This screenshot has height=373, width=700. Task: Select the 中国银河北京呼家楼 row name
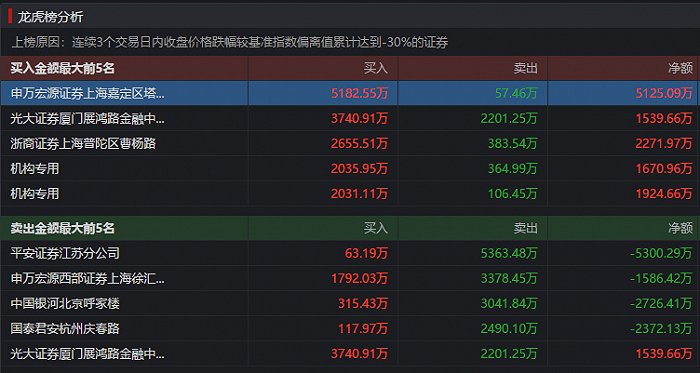[x=65, y=304]
